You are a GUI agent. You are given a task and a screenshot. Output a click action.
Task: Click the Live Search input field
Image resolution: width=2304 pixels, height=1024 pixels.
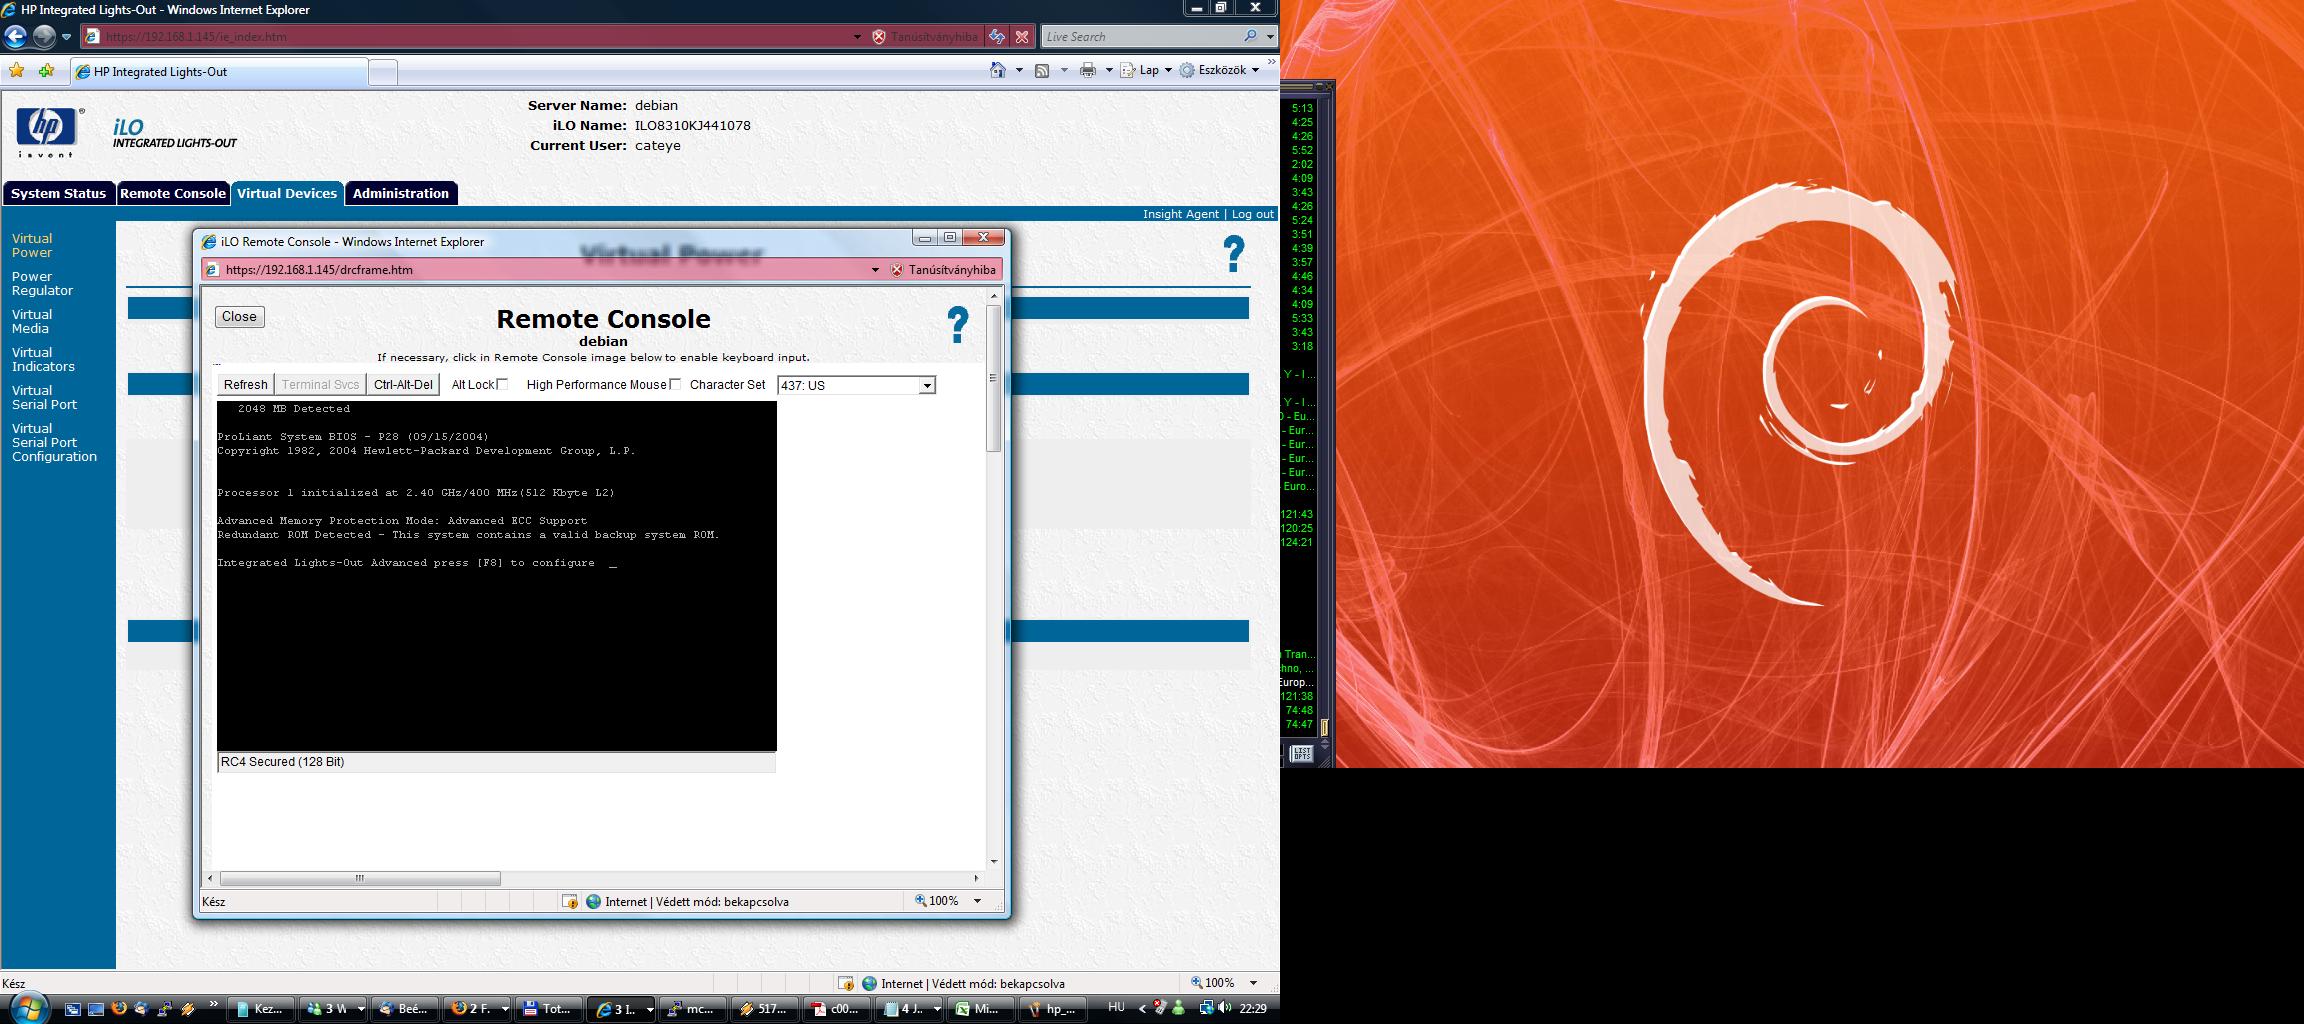1140,37
